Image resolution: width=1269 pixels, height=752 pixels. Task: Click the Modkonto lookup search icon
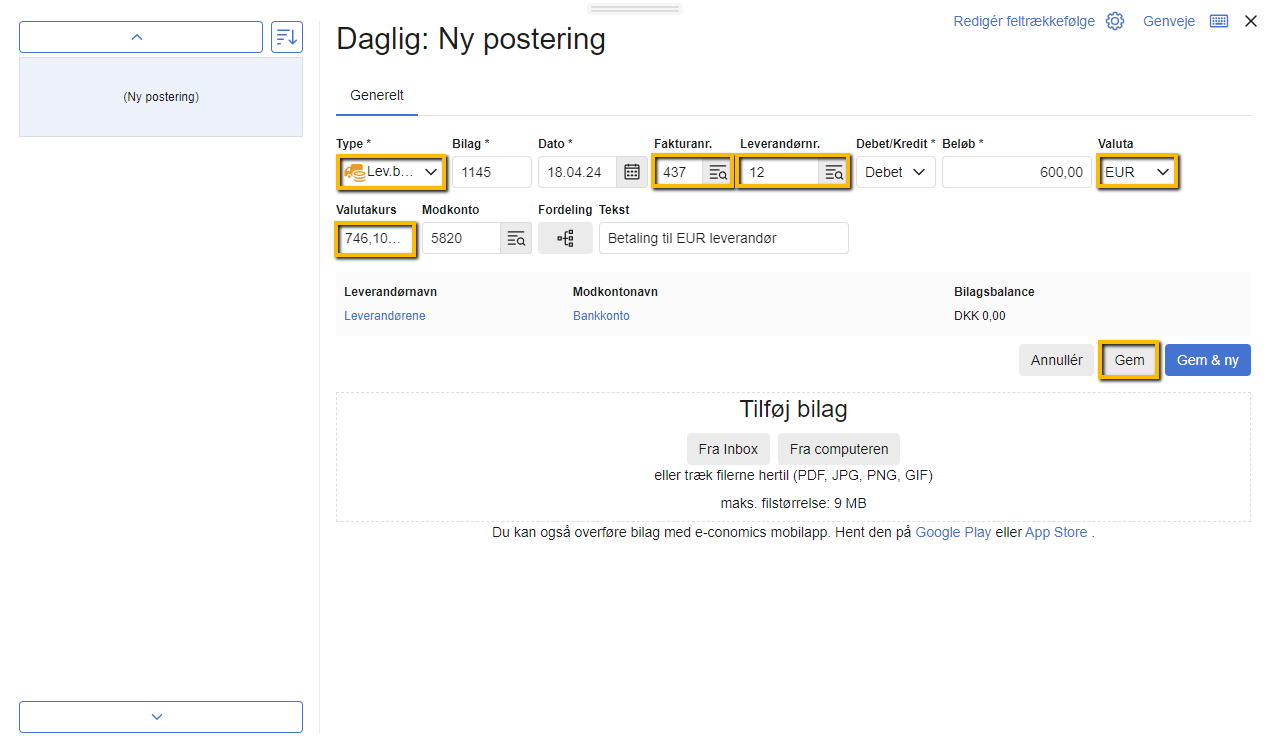click(516, 238)
